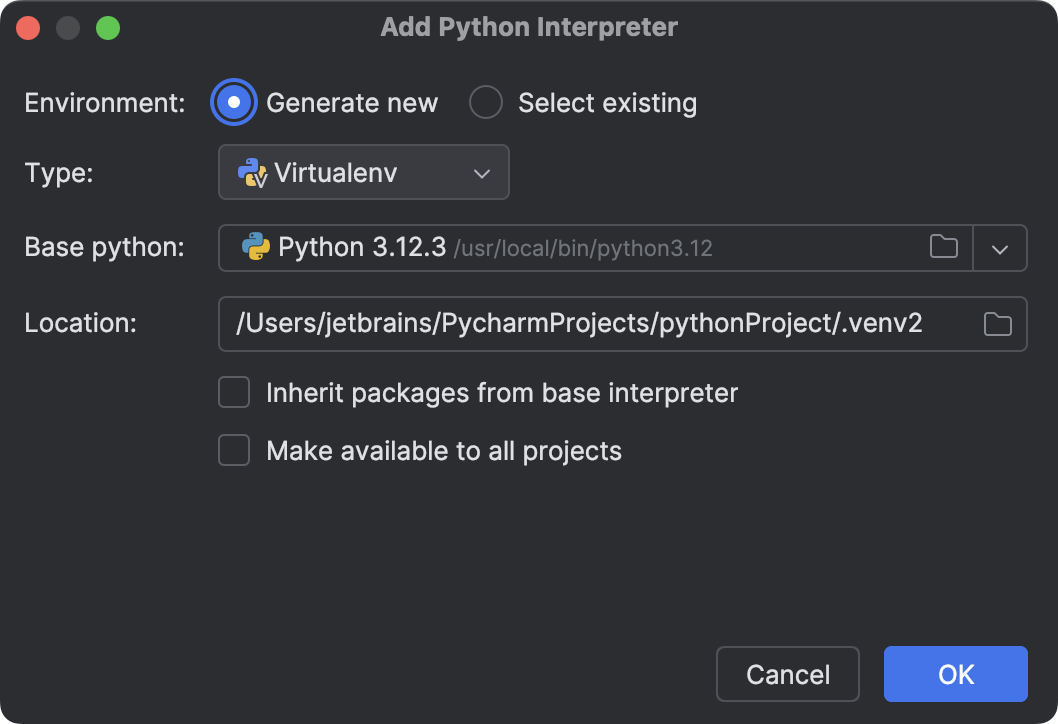This screenshot has width=1058, height=724.
Task: Click the Base python label
Action: pyautogui.click(x=104, y=247)
